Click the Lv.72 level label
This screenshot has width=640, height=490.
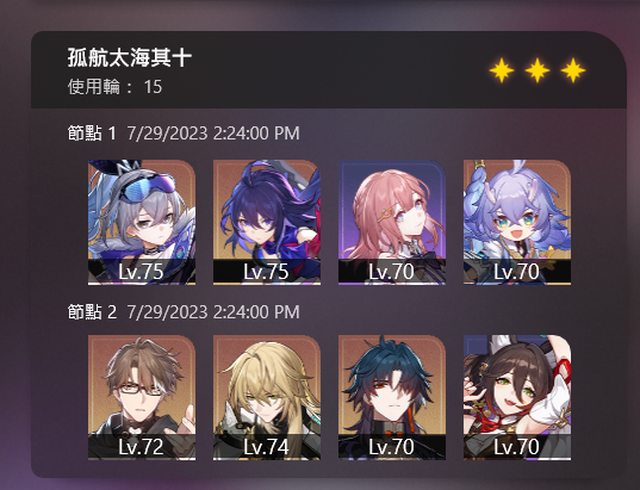(x=141, y=447)
